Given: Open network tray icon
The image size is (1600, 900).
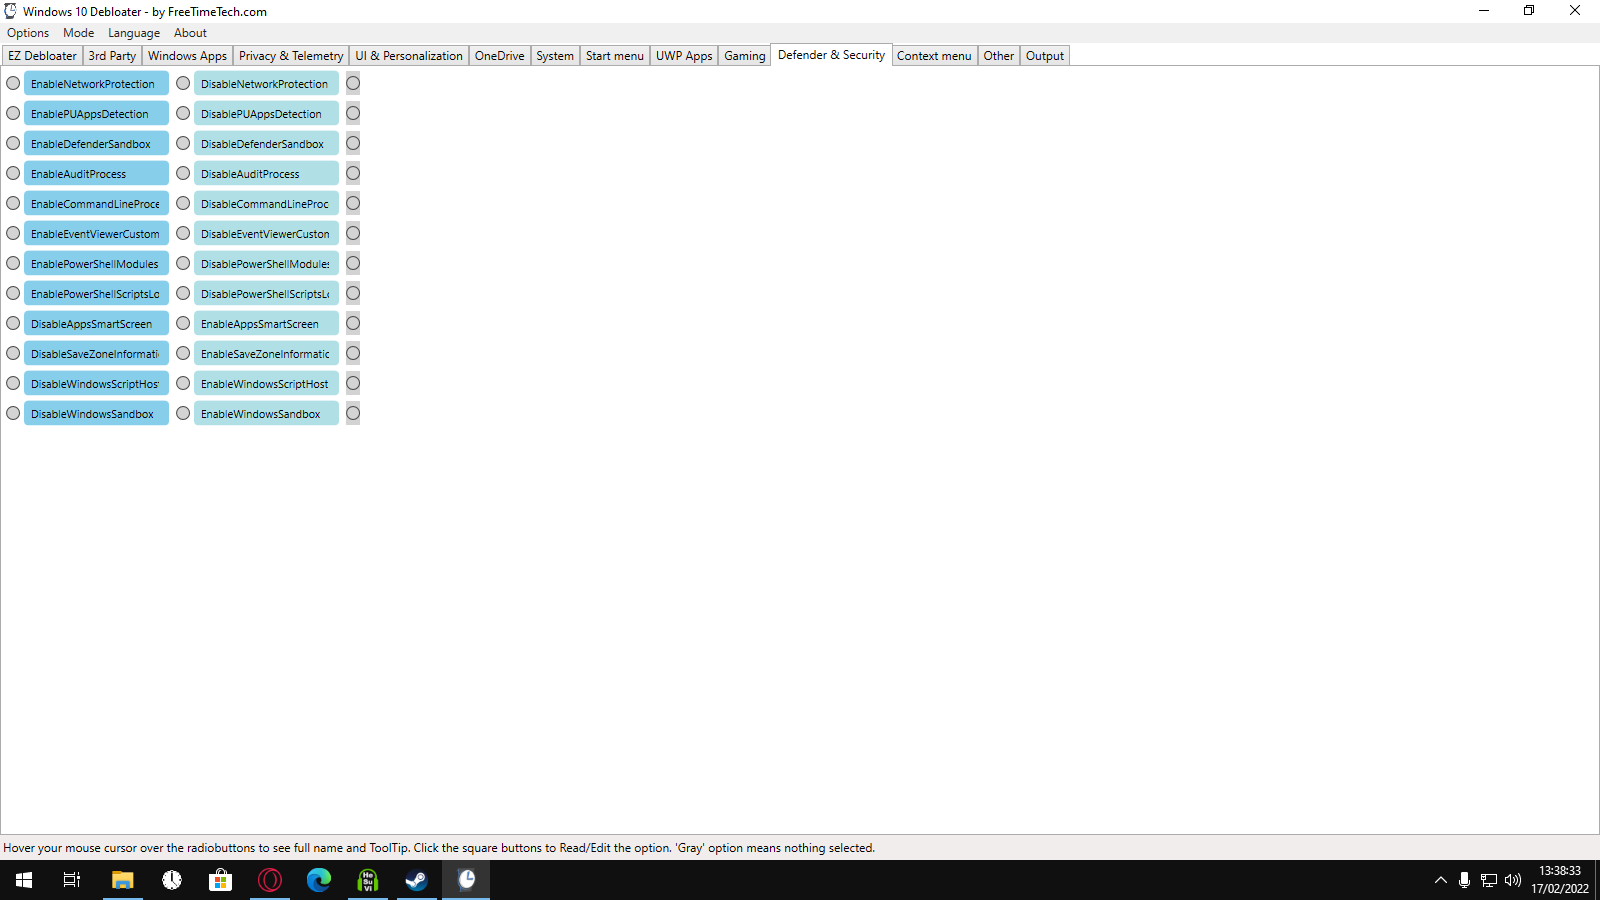Looking at the screenshot, I should (x=1489, y=880).
